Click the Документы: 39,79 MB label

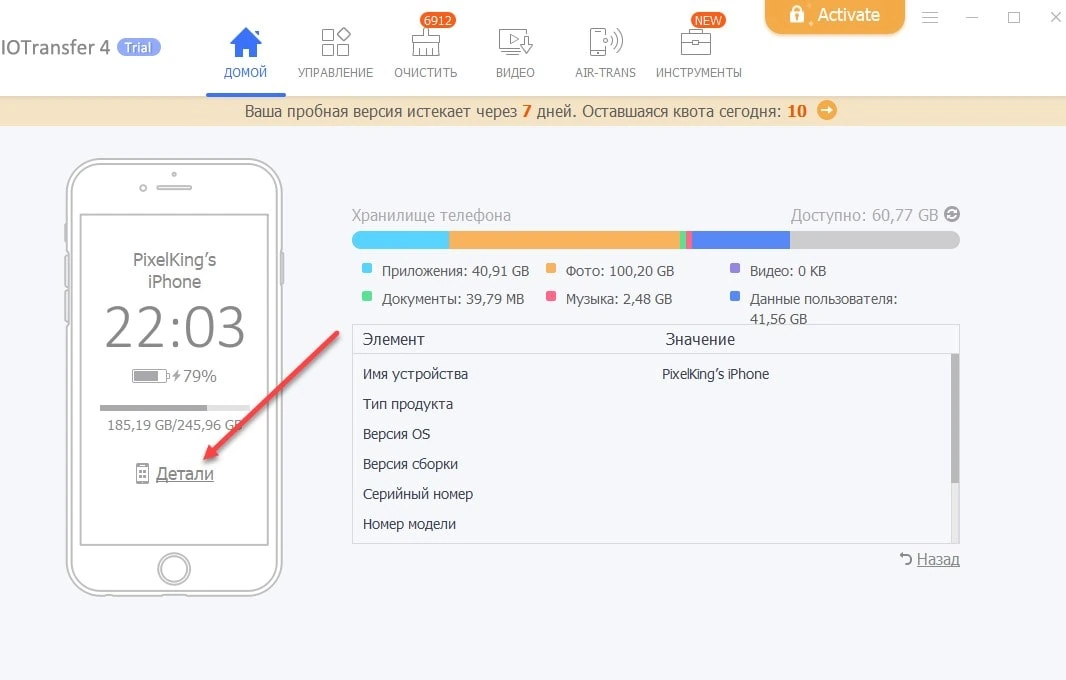click(x=453, y=299)
